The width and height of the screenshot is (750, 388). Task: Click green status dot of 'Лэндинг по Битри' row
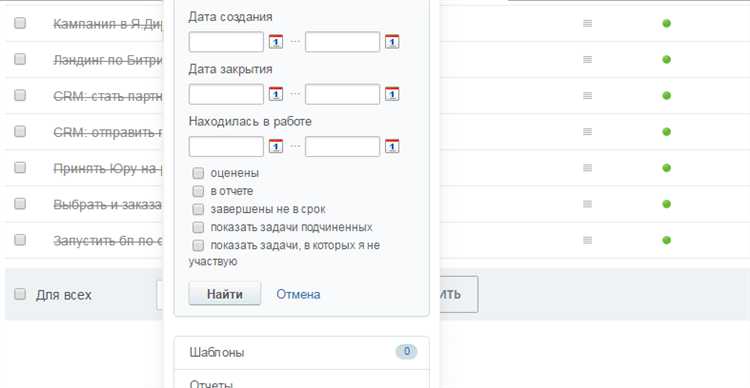[666, 59]
